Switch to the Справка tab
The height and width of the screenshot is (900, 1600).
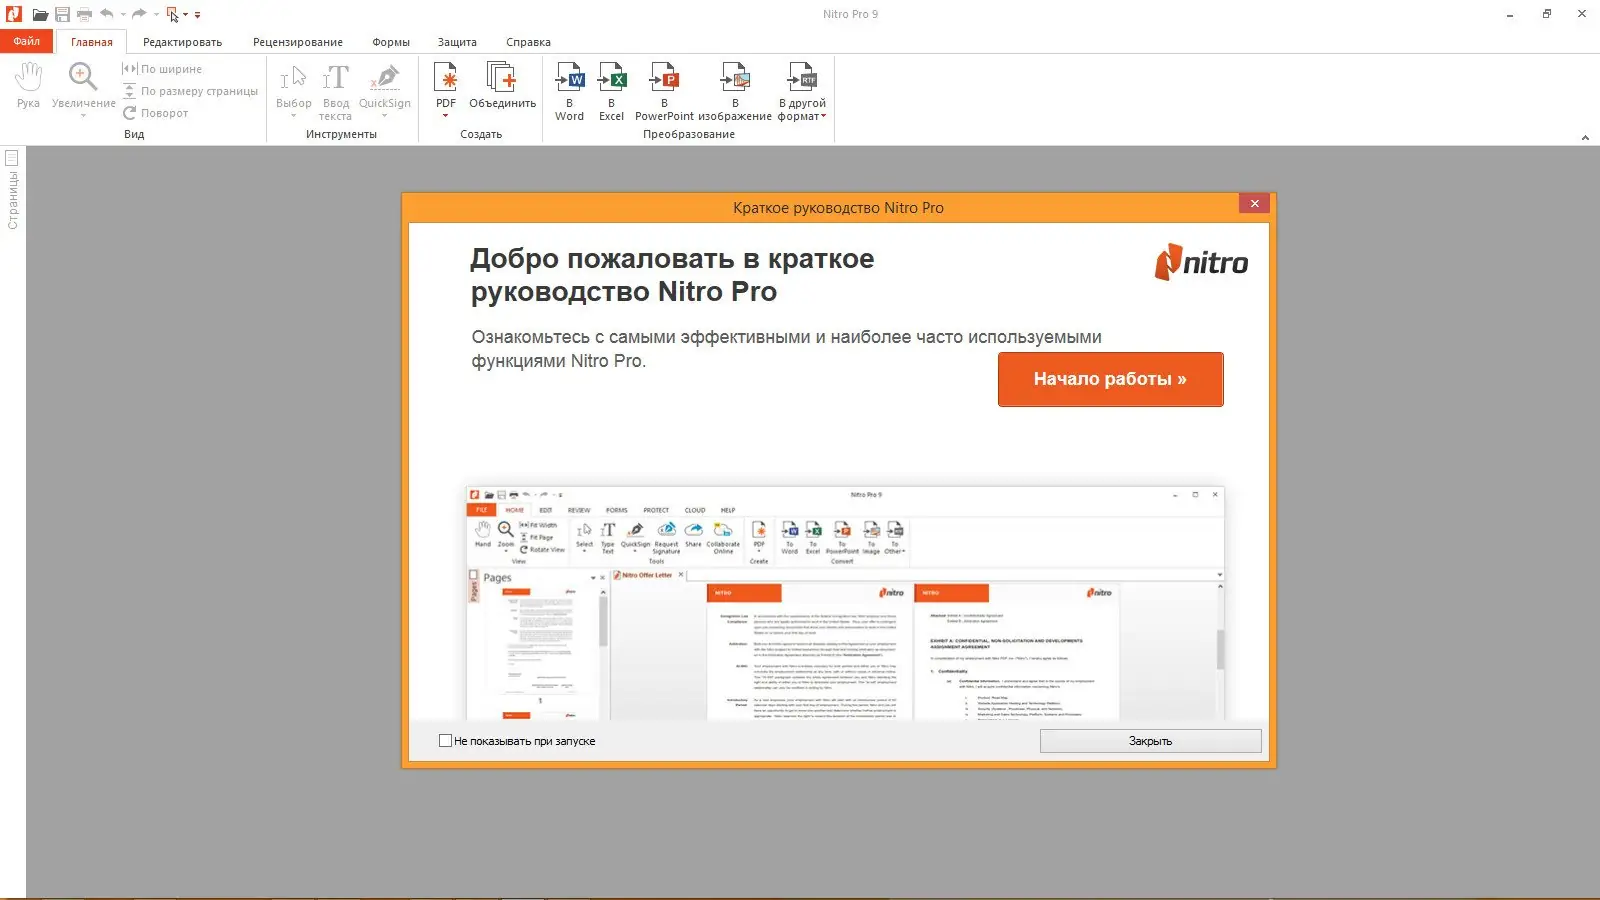(x=528, y=42)
